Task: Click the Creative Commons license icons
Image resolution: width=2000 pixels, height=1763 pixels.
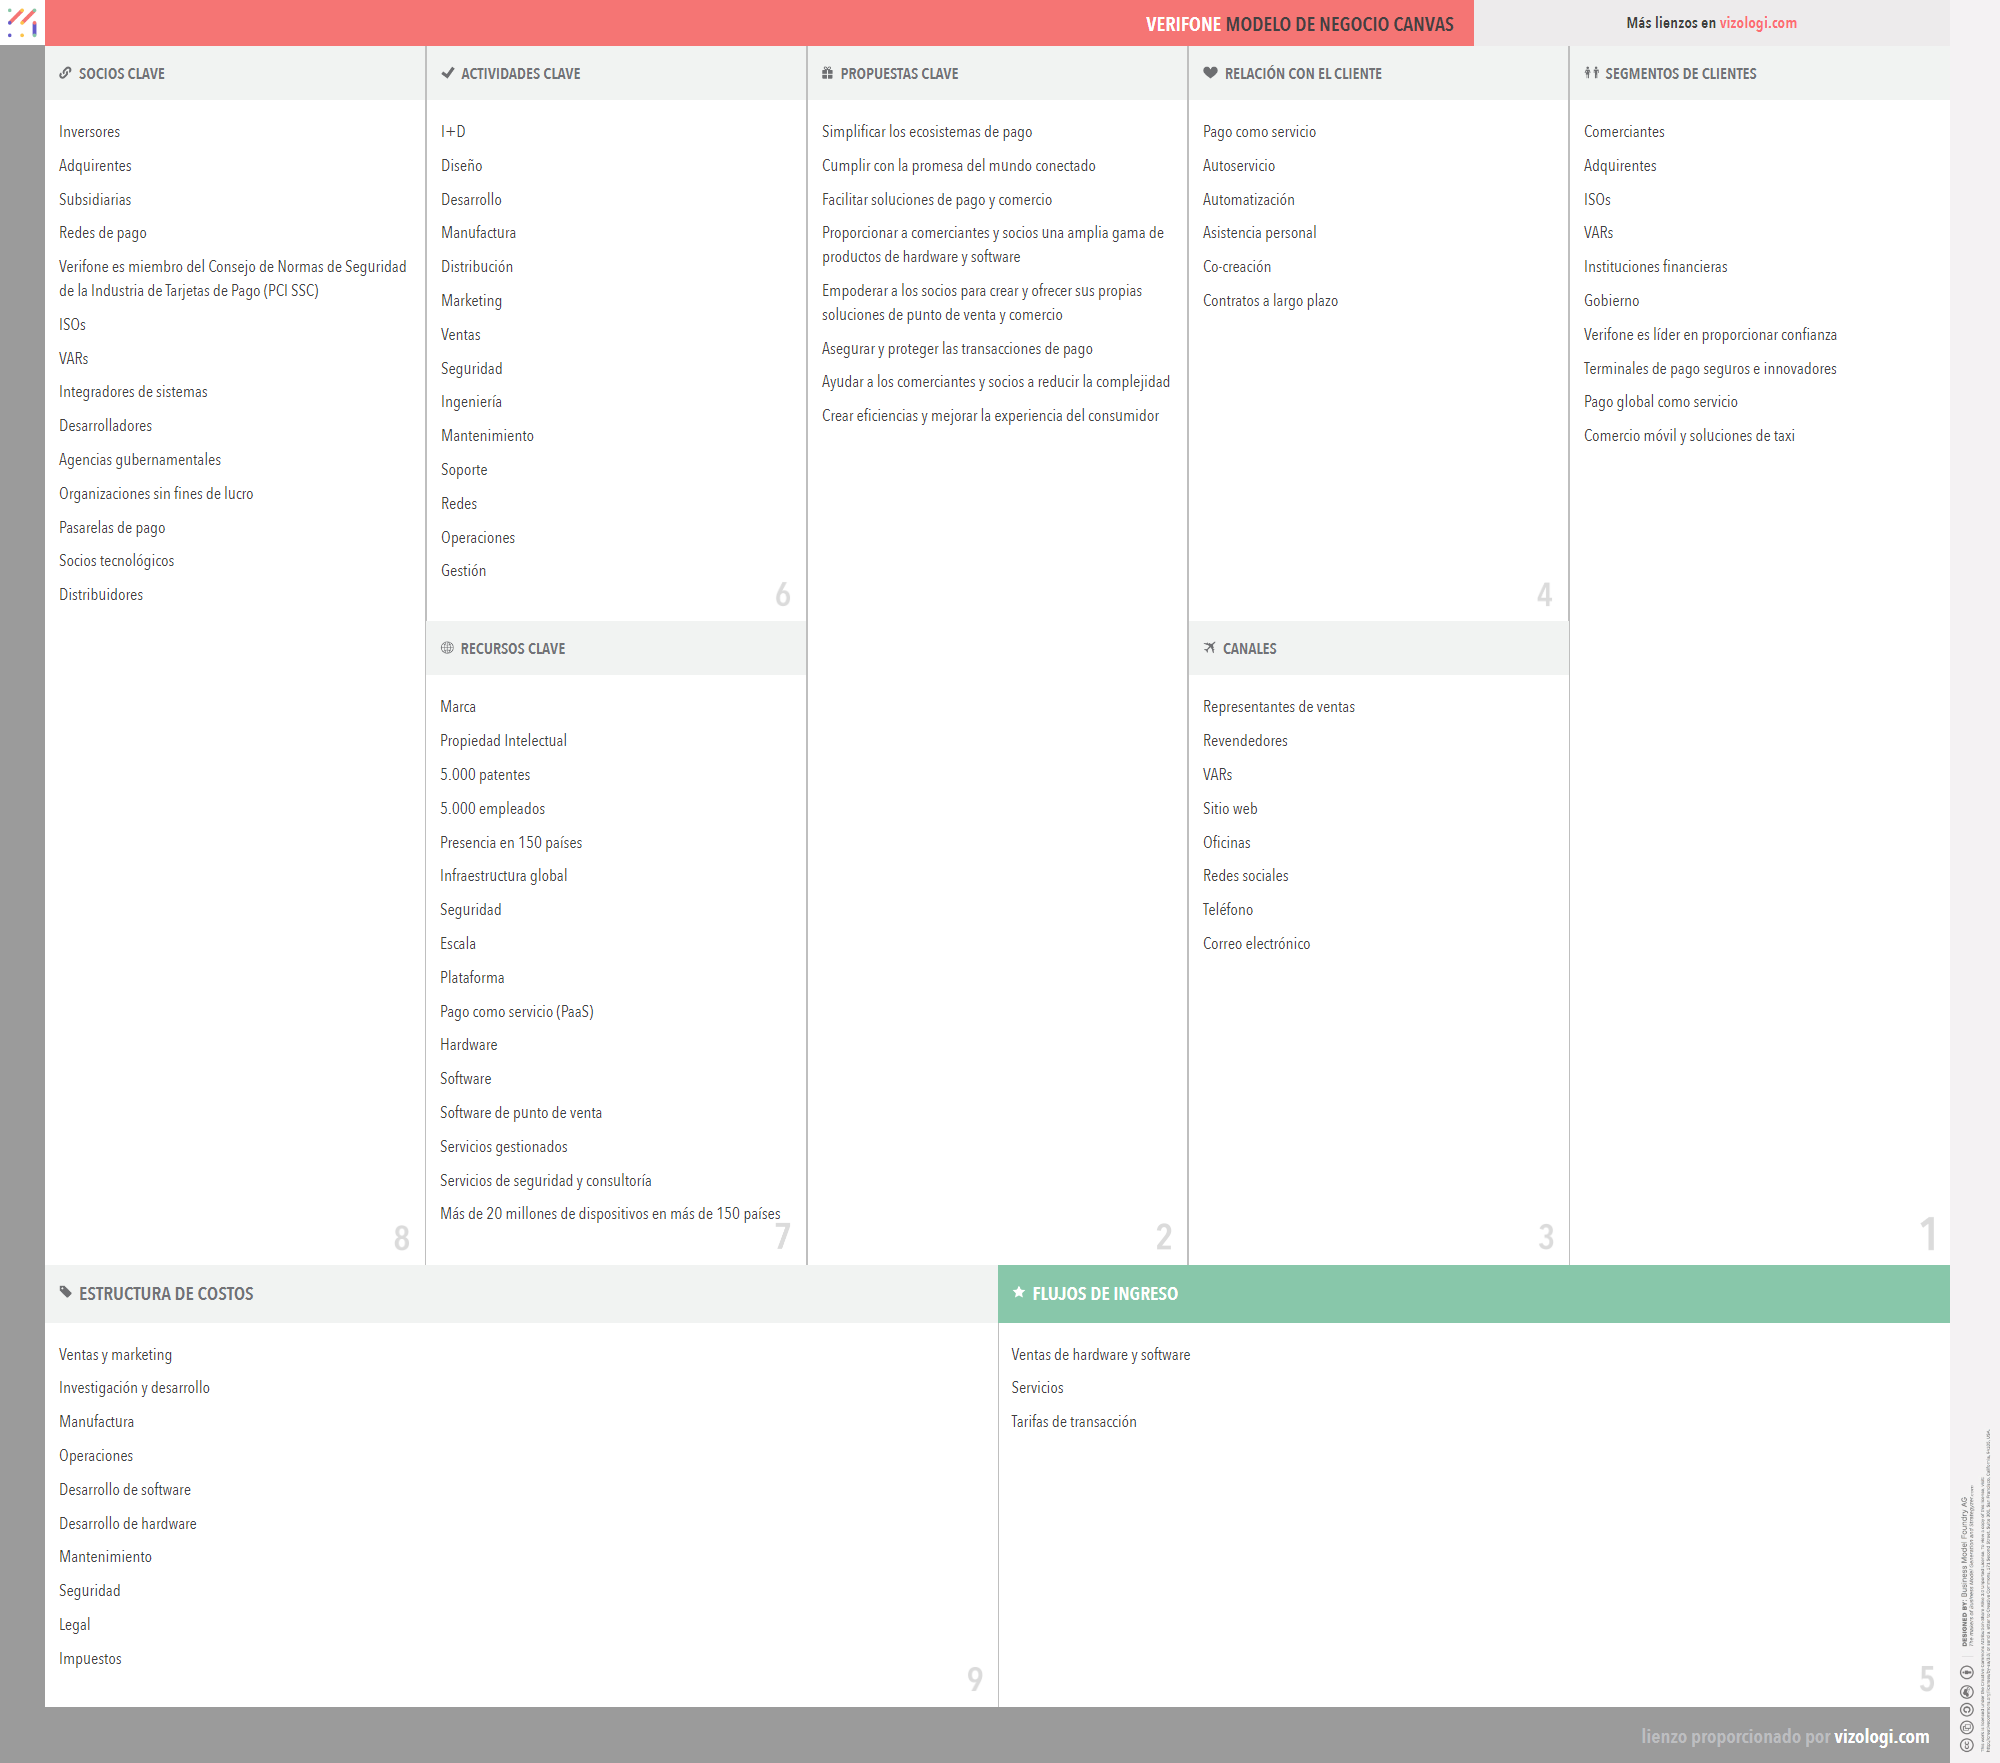Action: coord(1966,1708)
